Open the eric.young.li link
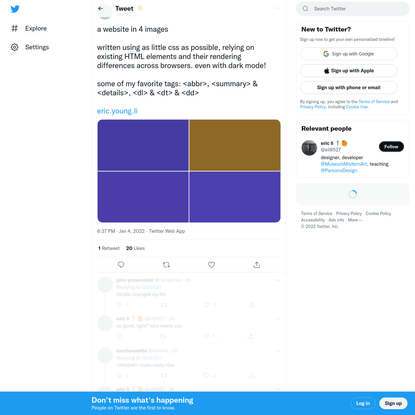415x415 pixels. pos(117,111)
